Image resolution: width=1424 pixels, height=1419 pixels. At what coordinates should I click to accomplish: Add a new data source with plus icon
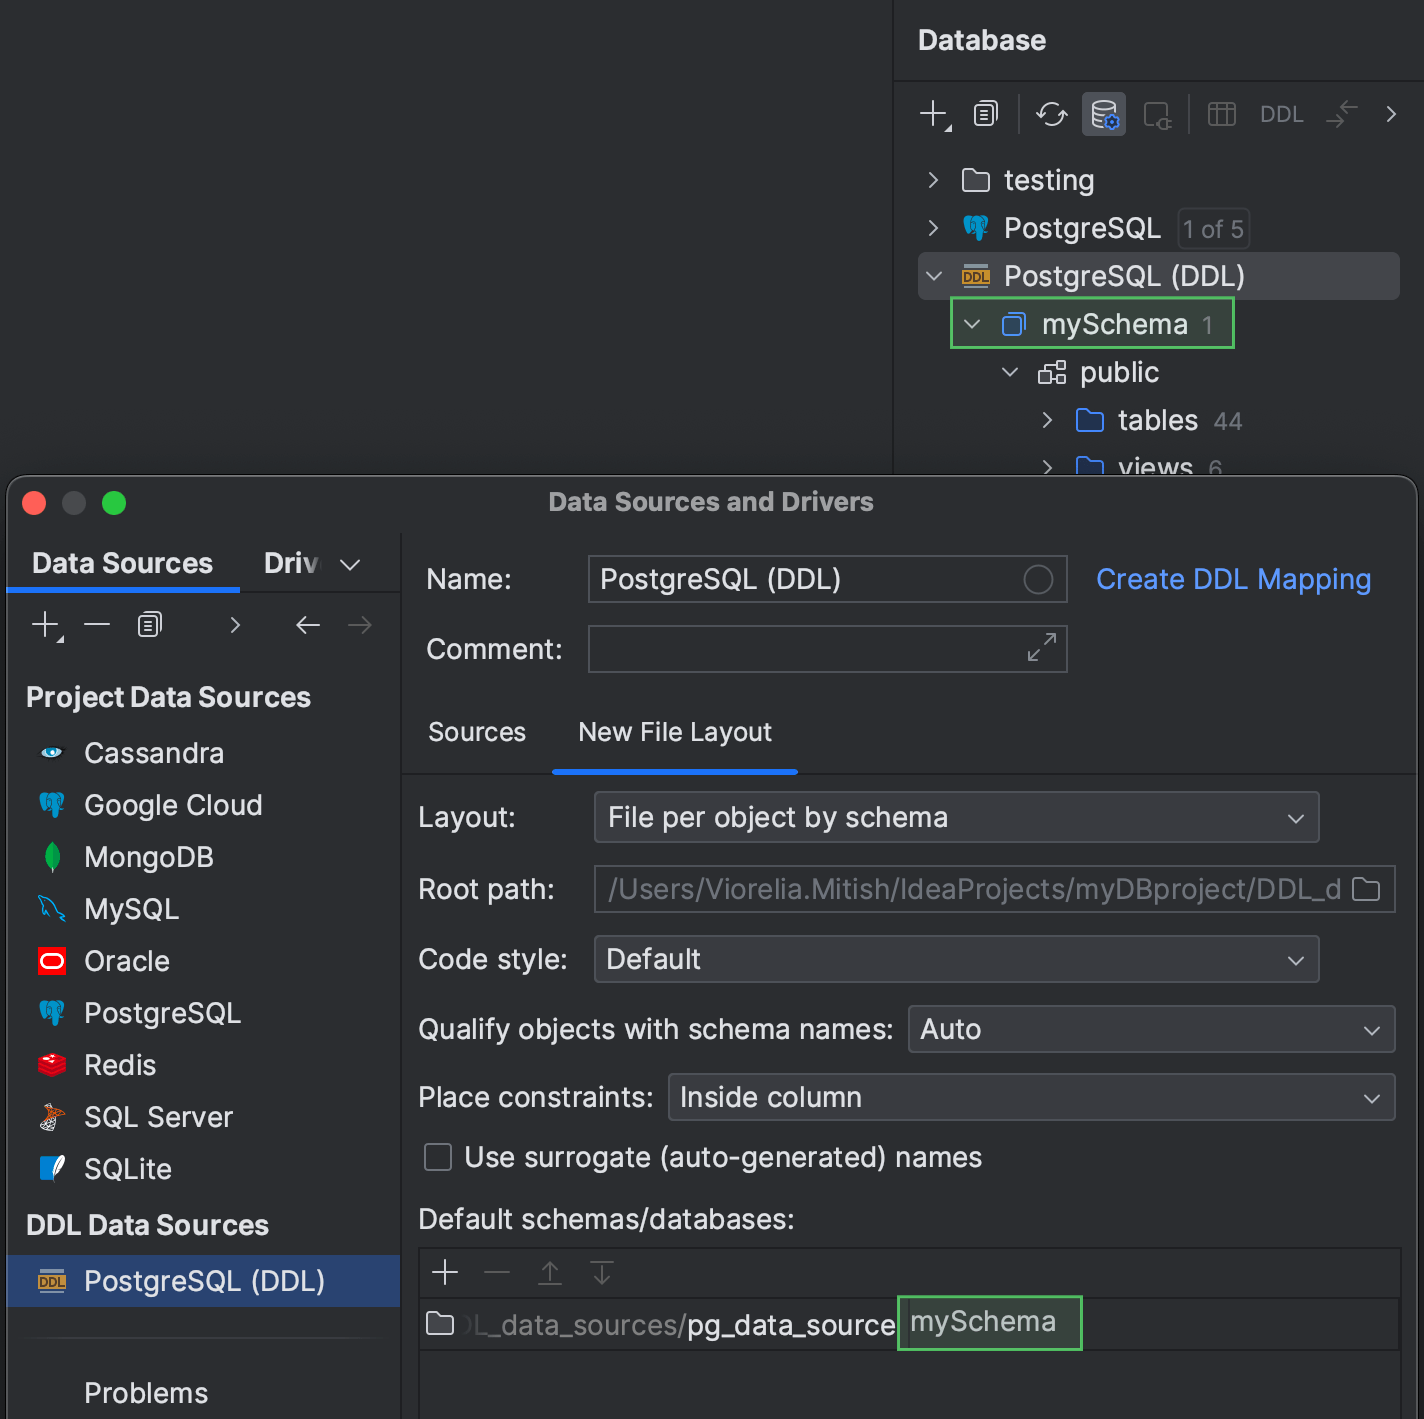click(x=44, y=624)
